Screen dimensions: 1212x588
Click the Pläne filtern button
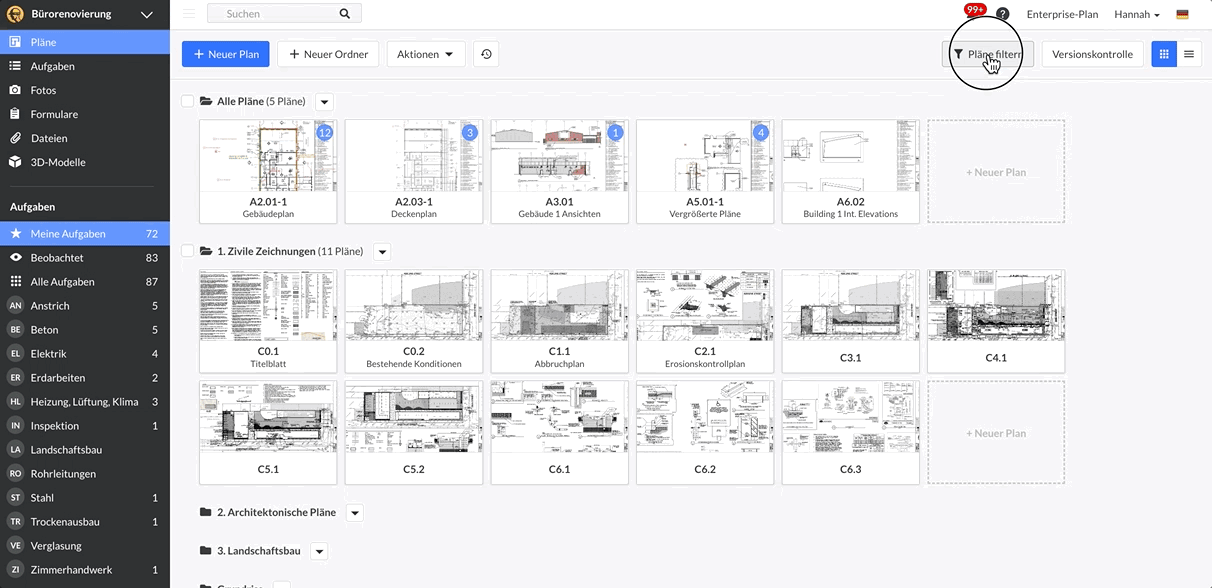point(988,54)
